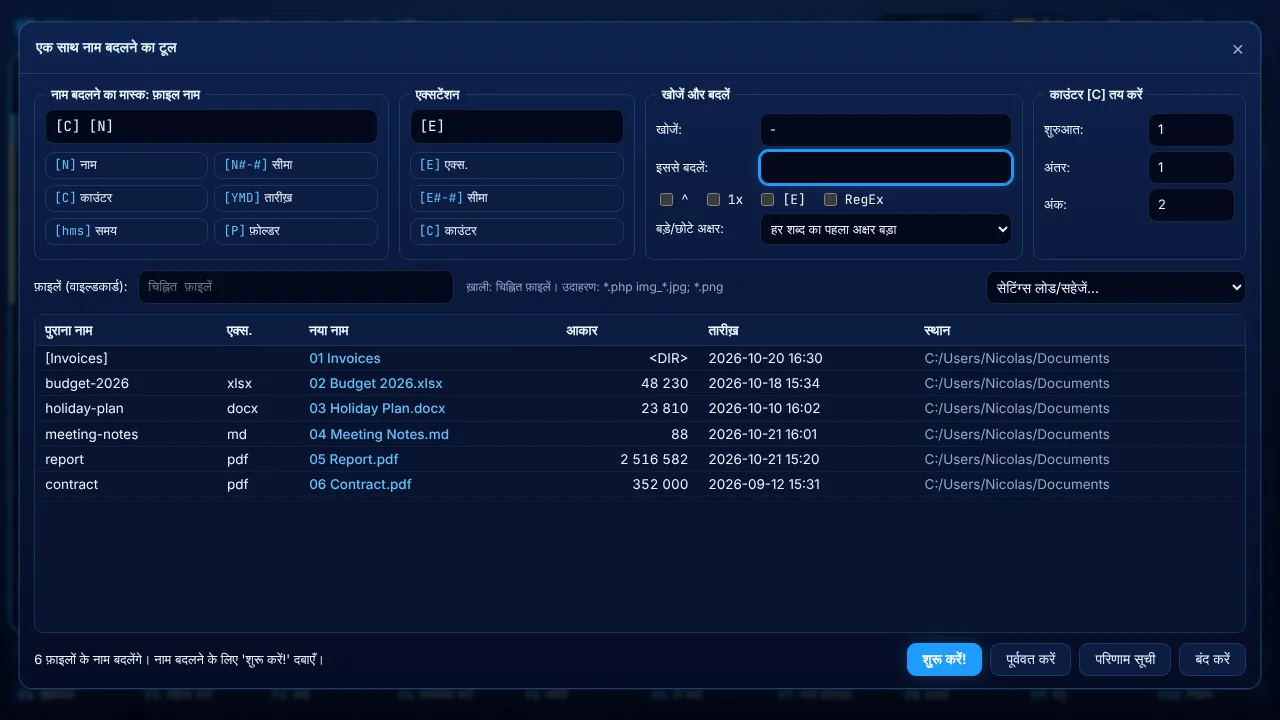Check the ^ option checkbox
Image resolution: width=1280 pixels, height=720 pixels.
click(666, 200)
